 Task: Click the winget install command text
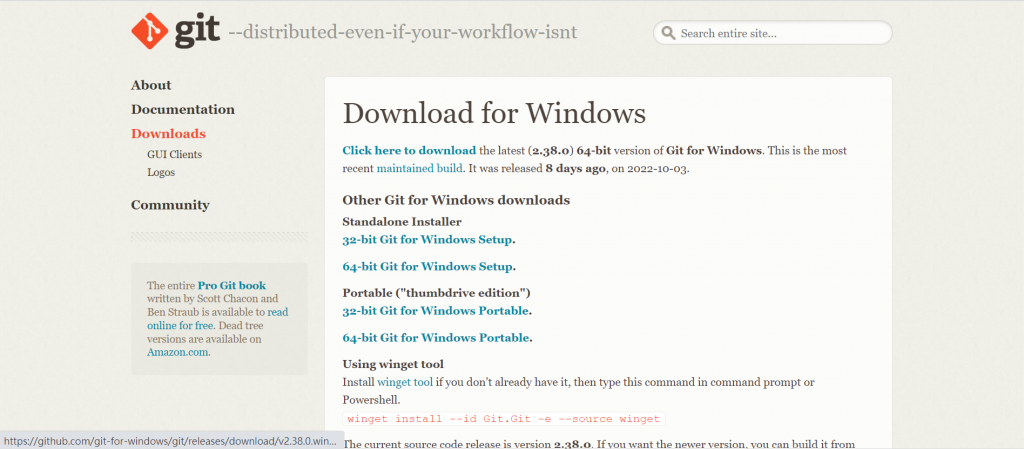tap(504, 419)
